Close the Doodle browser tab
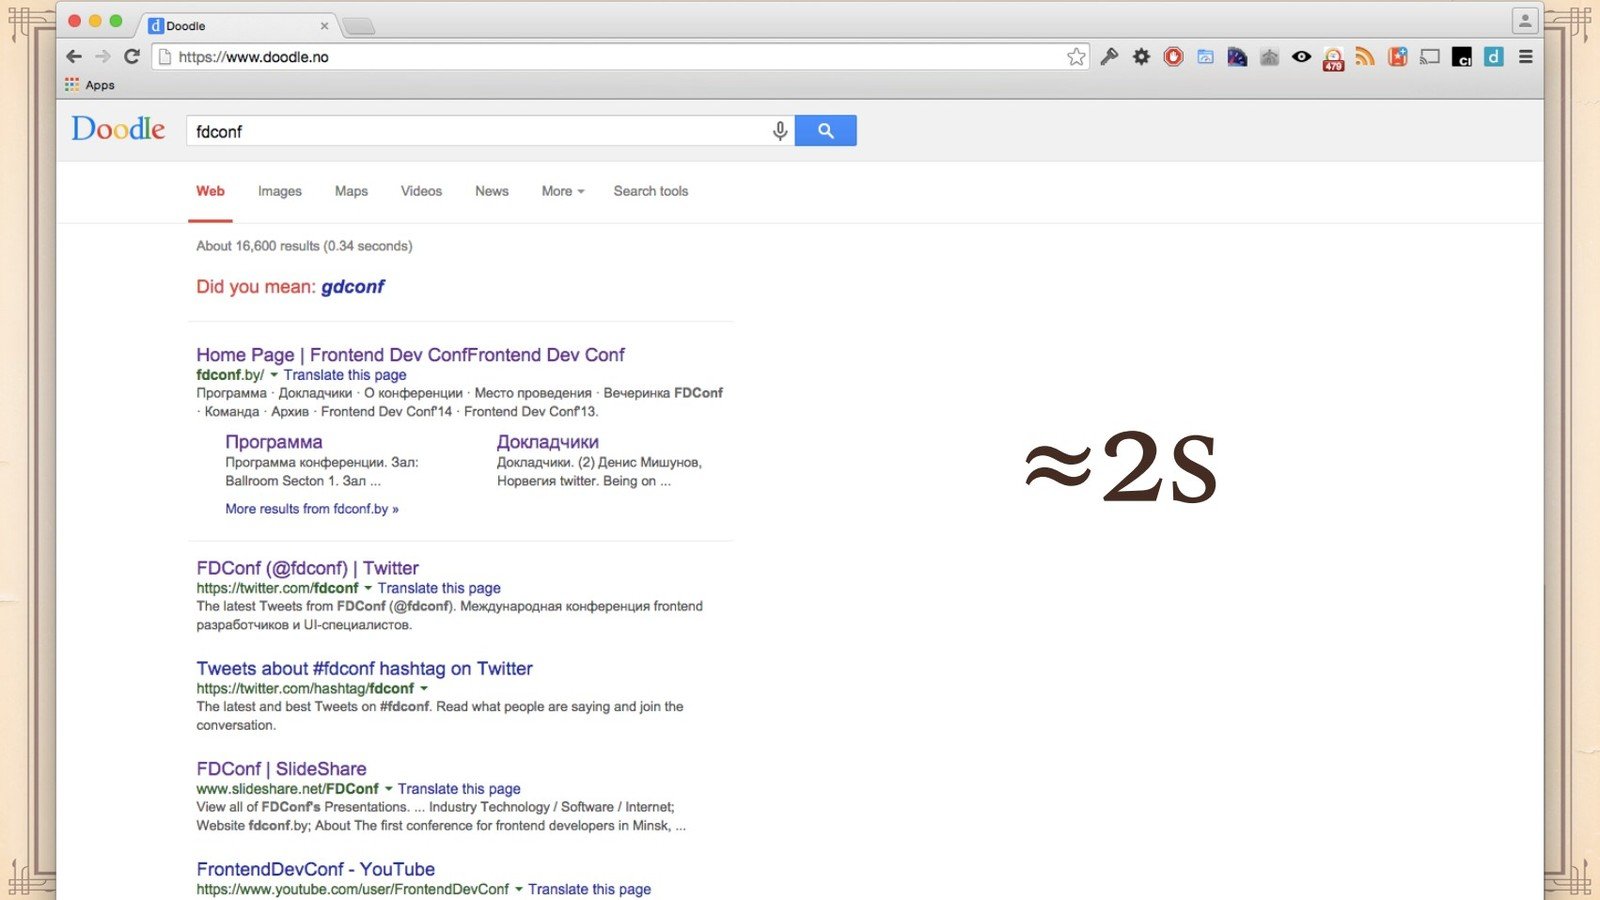Screen dimensions: 1600x900 [324, 26]
